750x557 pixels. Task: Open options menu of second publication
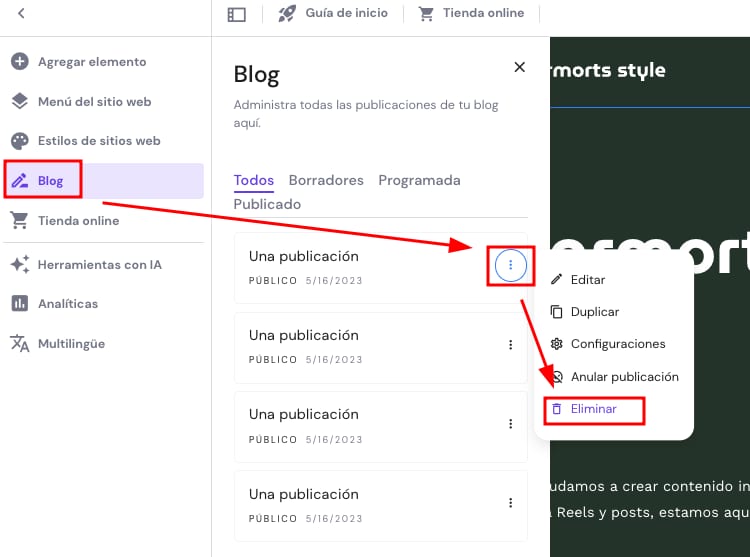click(x=510, y=345)
